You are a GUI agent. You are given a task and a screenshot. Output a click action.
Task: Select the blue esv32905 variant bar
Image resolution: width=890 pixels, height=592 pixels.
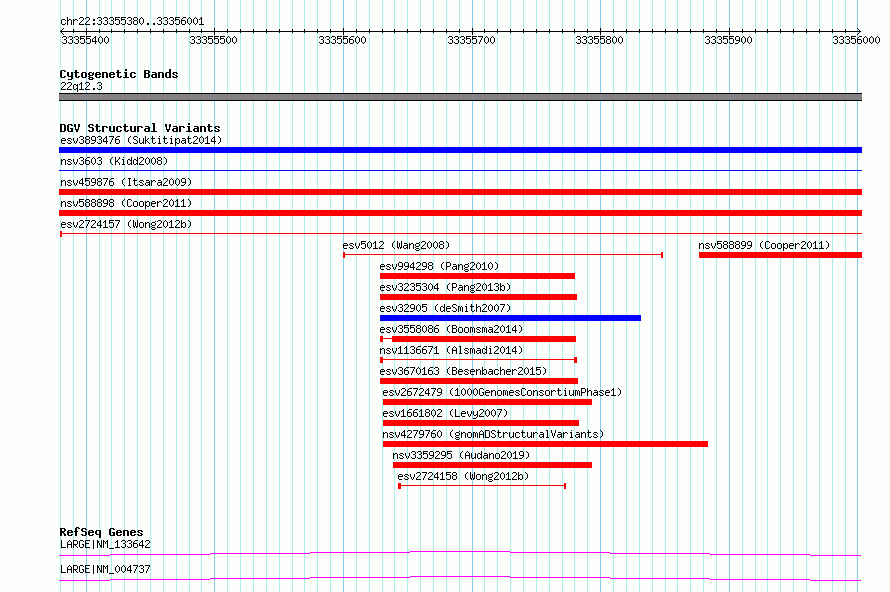[x=510, y=318]
